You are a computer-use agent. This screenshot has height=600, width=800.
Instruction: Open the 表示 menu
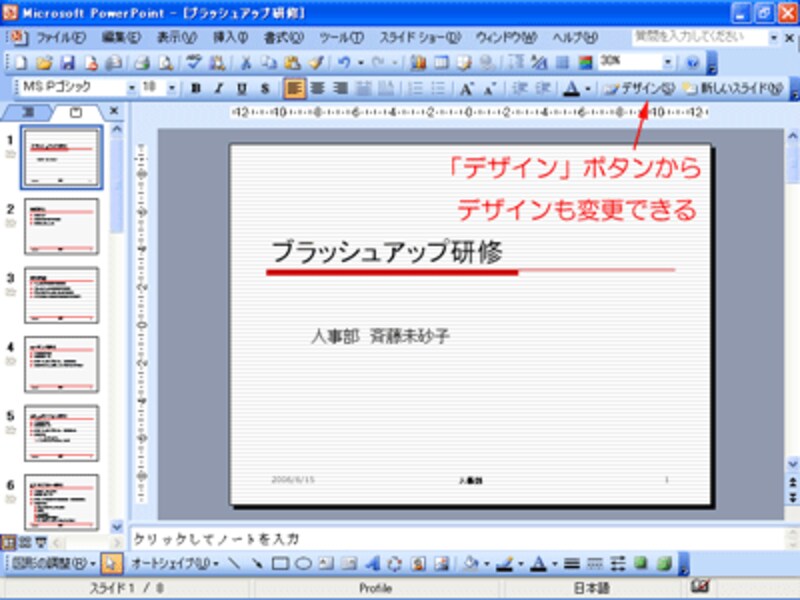(177, 37)
